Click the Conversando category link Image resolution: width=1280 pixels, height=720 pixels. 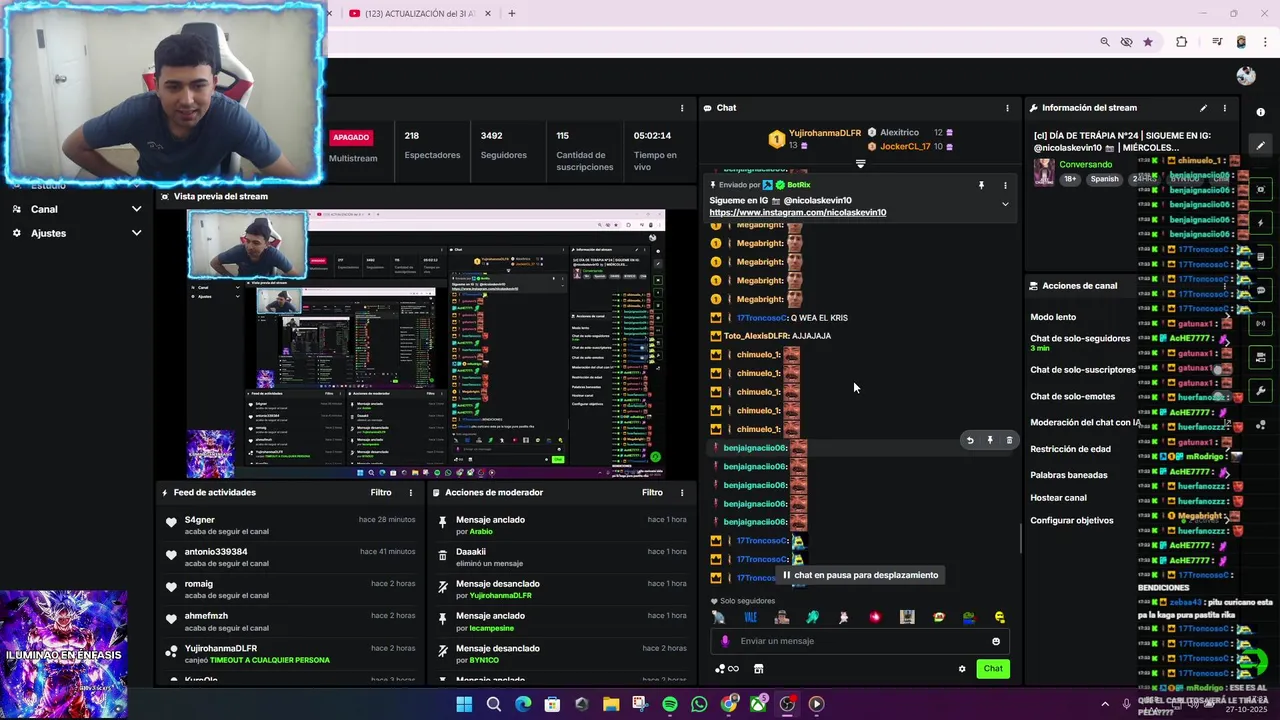click(1085, 165)
